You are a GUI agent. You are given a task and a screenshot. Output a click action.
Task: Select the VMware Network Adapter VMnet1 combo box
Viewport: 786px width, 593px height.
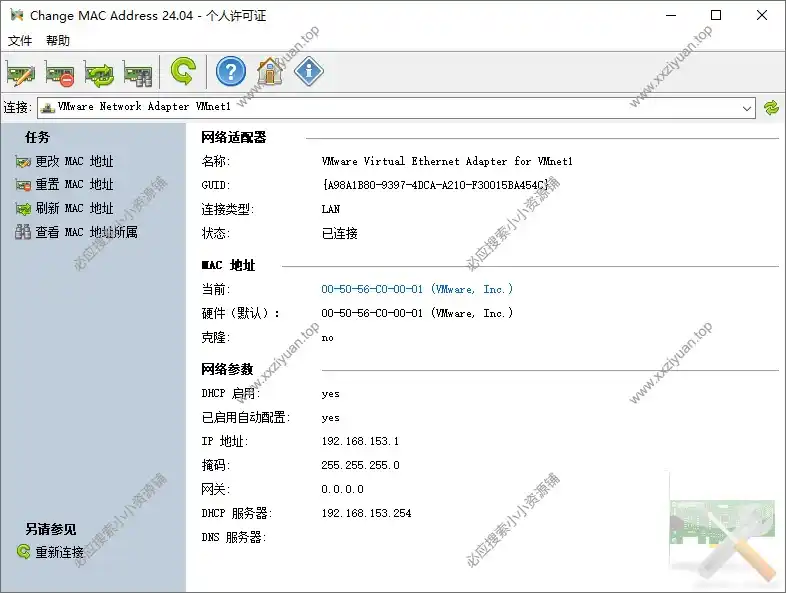pos(390,107)
